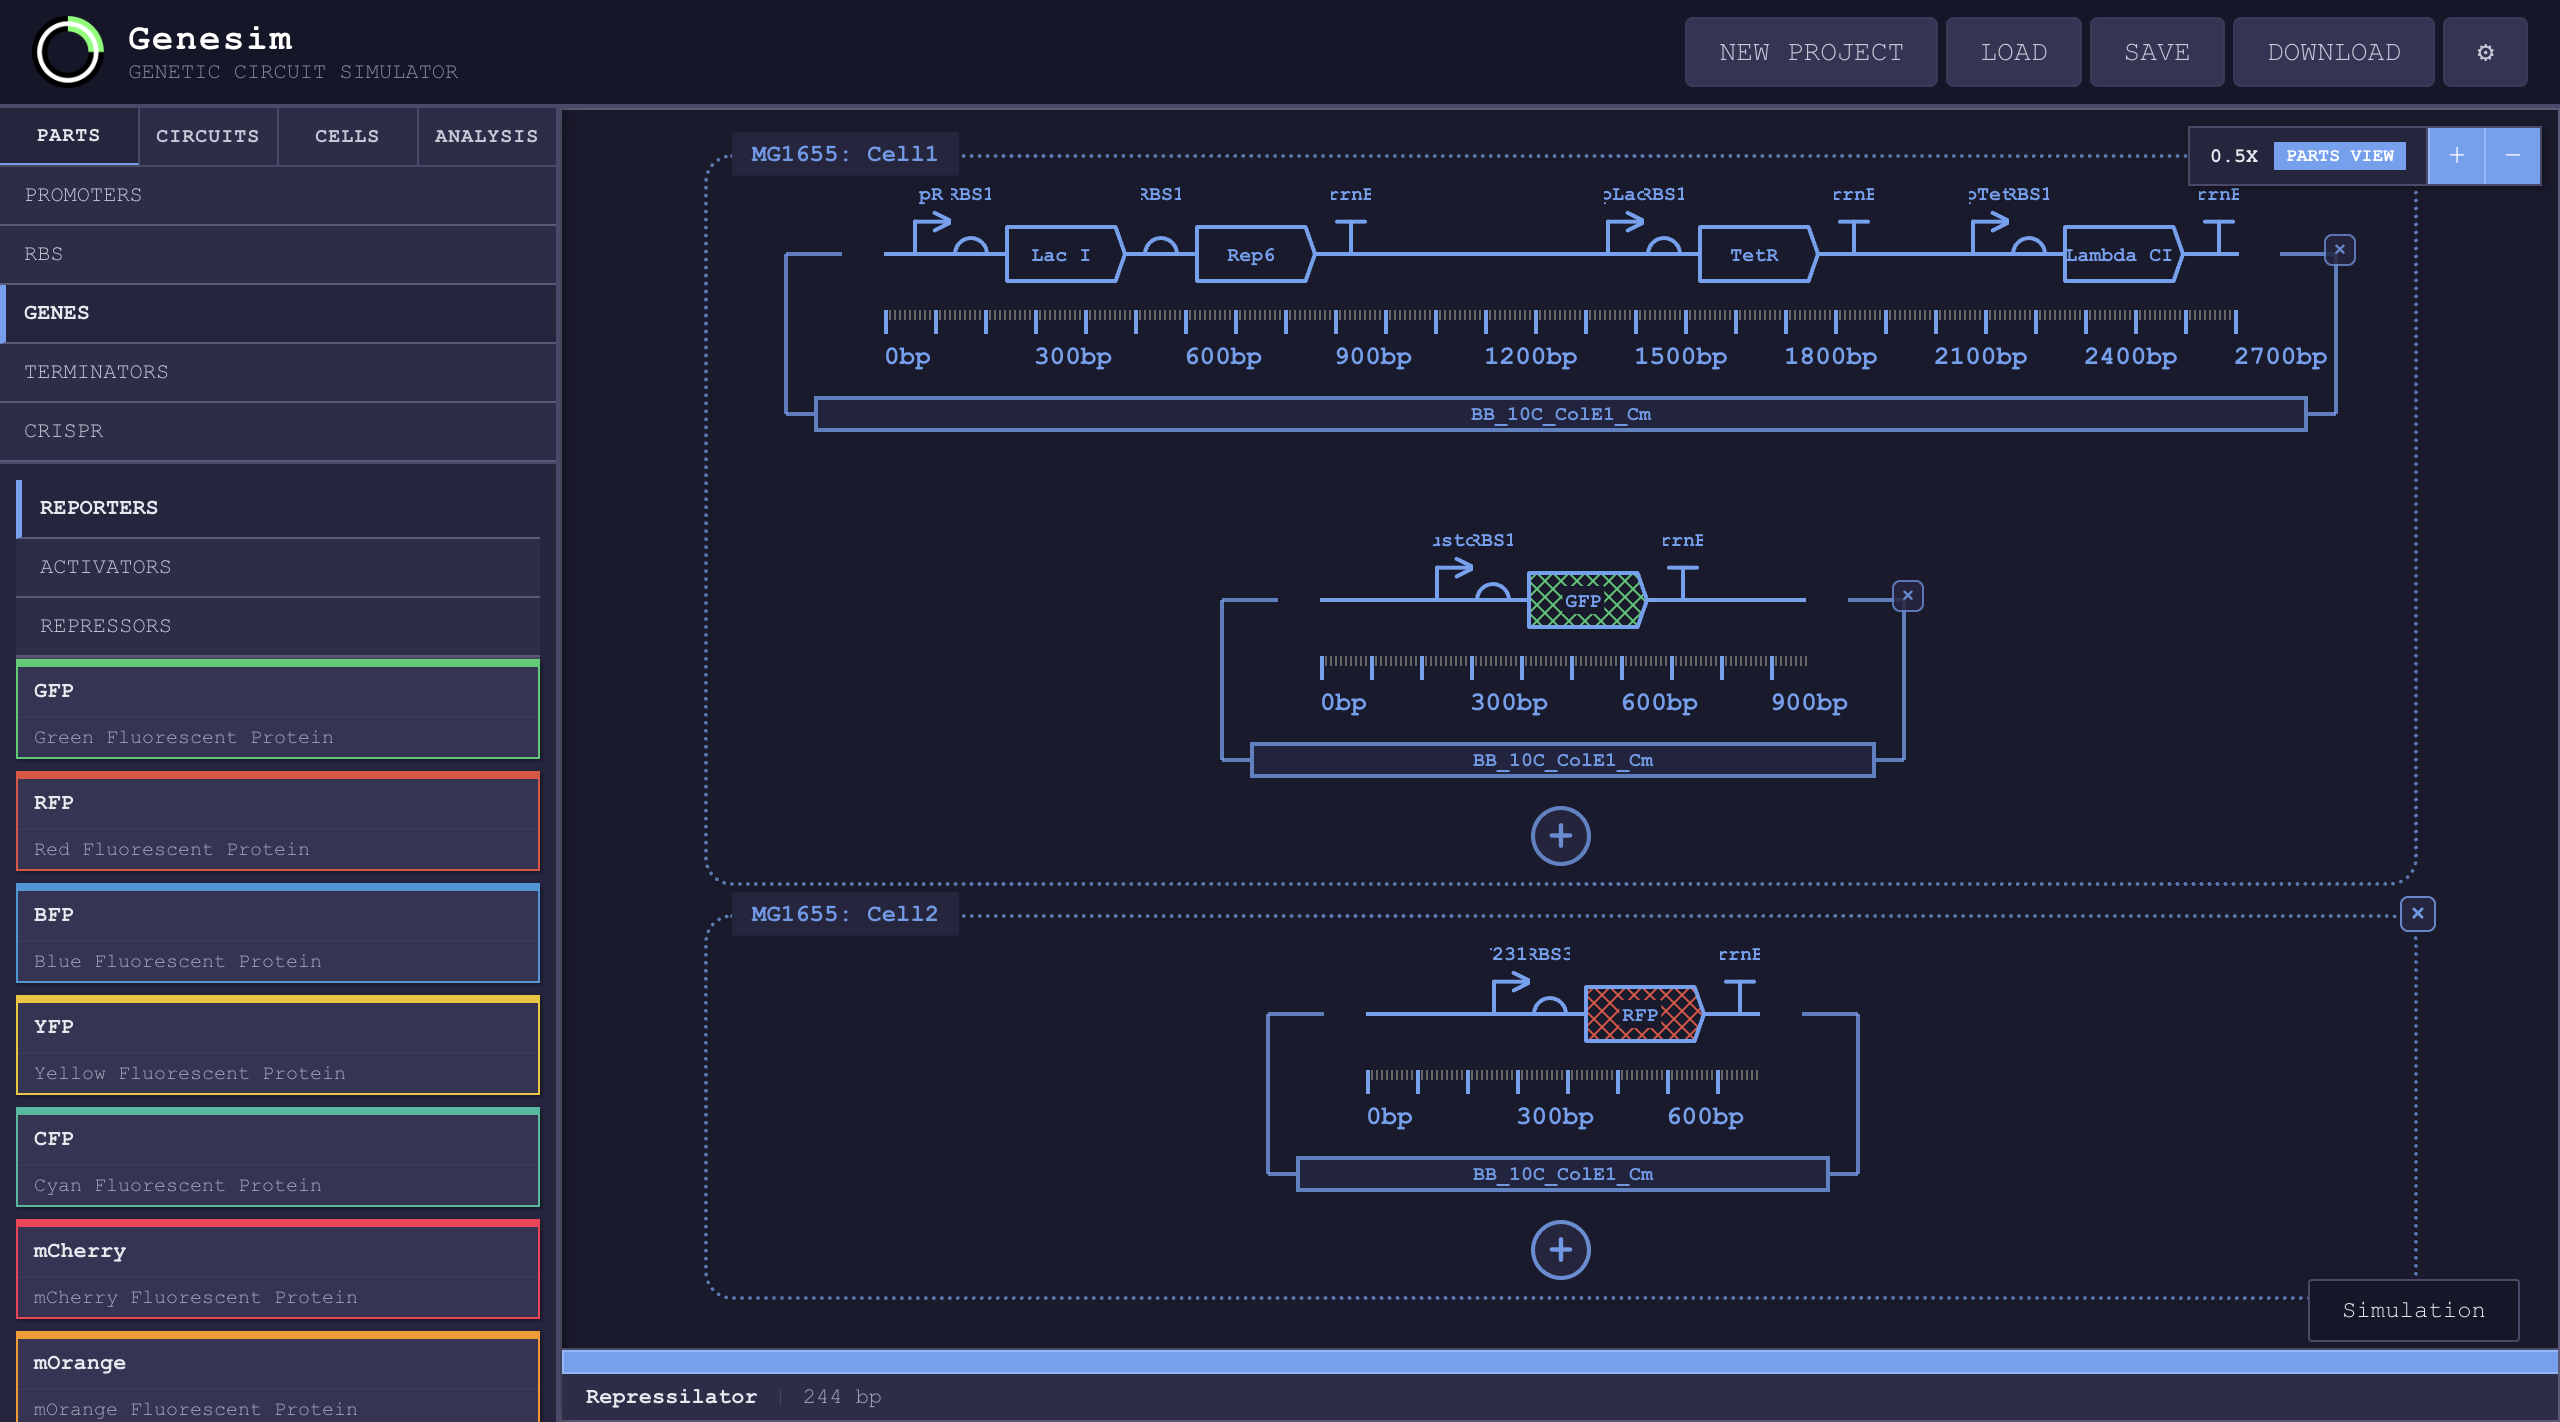Zoom in with the plus icon
Viewport: 2560px width, 1422px height.
(x=2457, y=155)
